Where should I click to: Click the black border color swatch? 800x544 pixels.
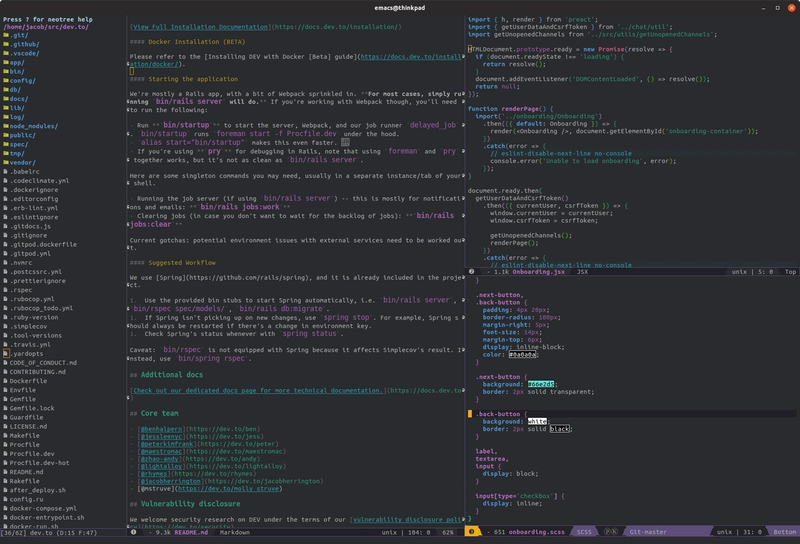click(x=560, y=429)
